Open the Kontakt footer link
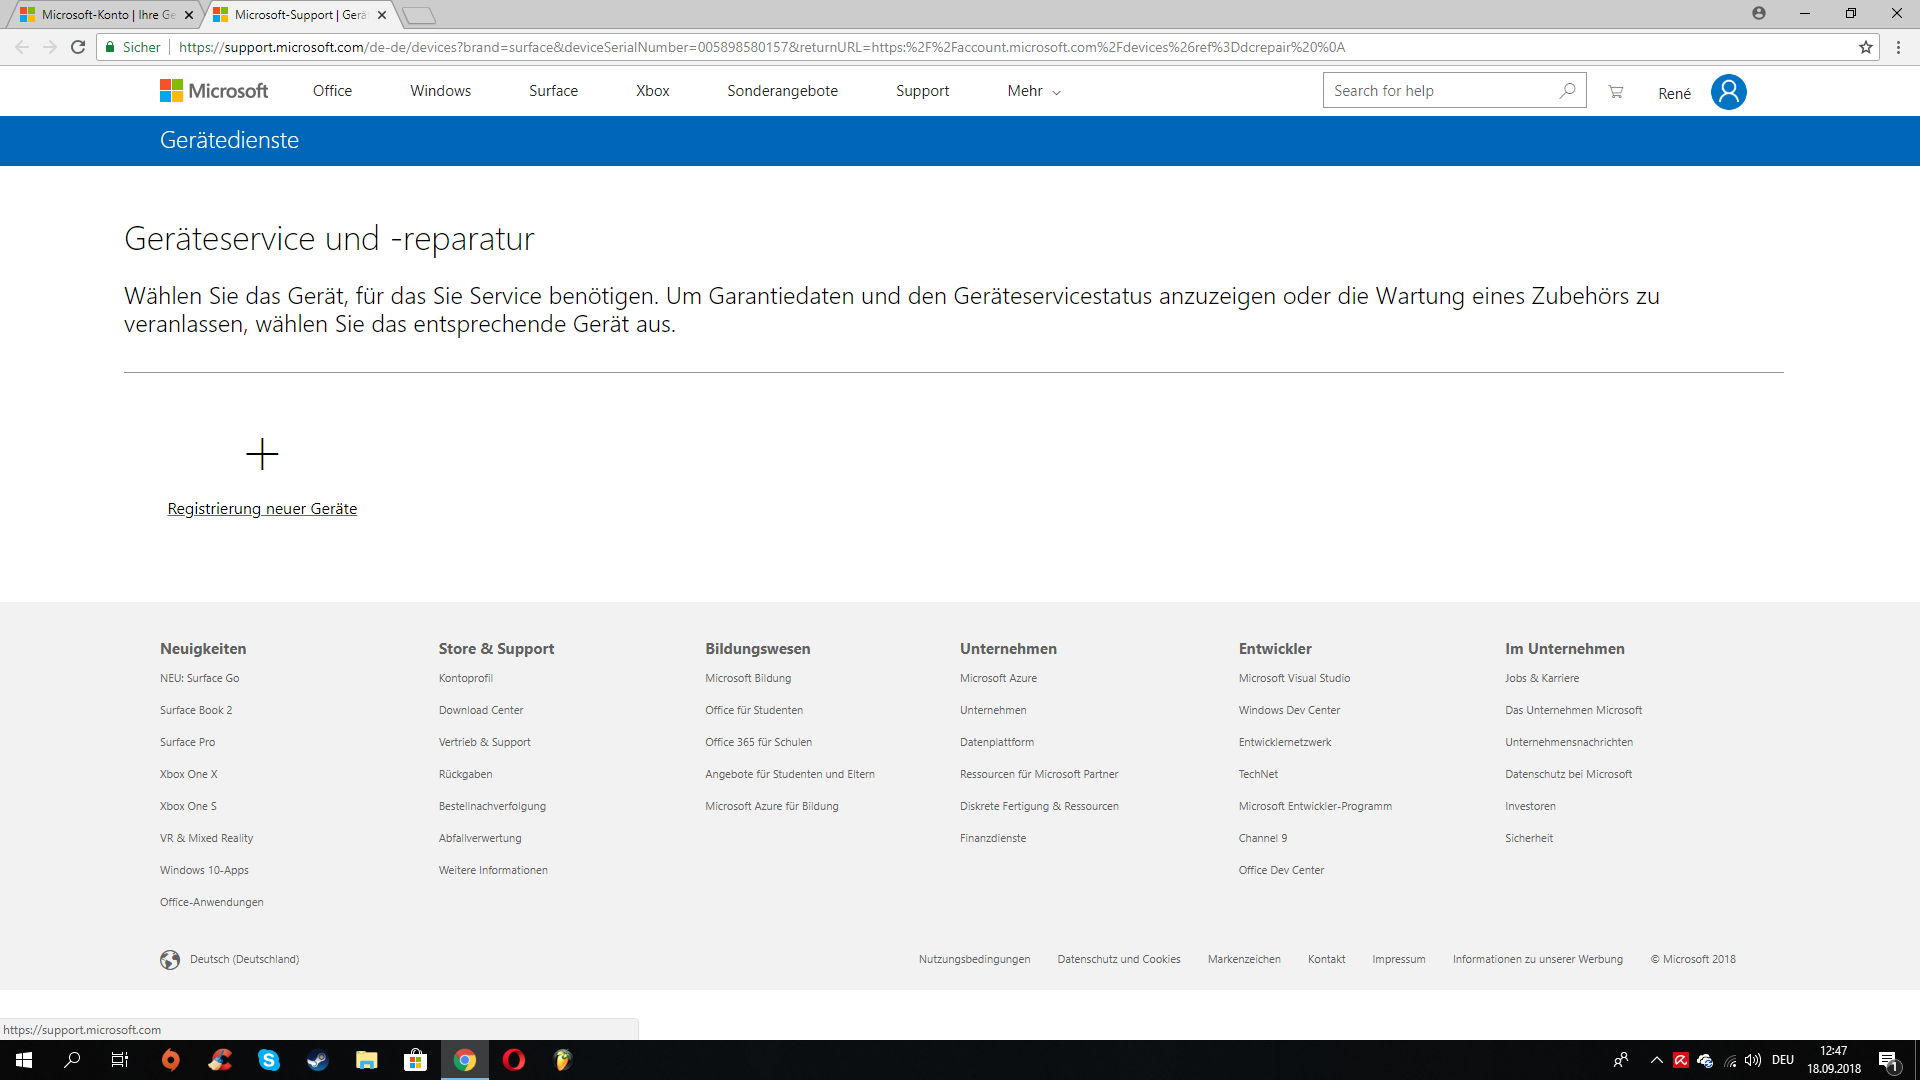 coord(1326,959)
